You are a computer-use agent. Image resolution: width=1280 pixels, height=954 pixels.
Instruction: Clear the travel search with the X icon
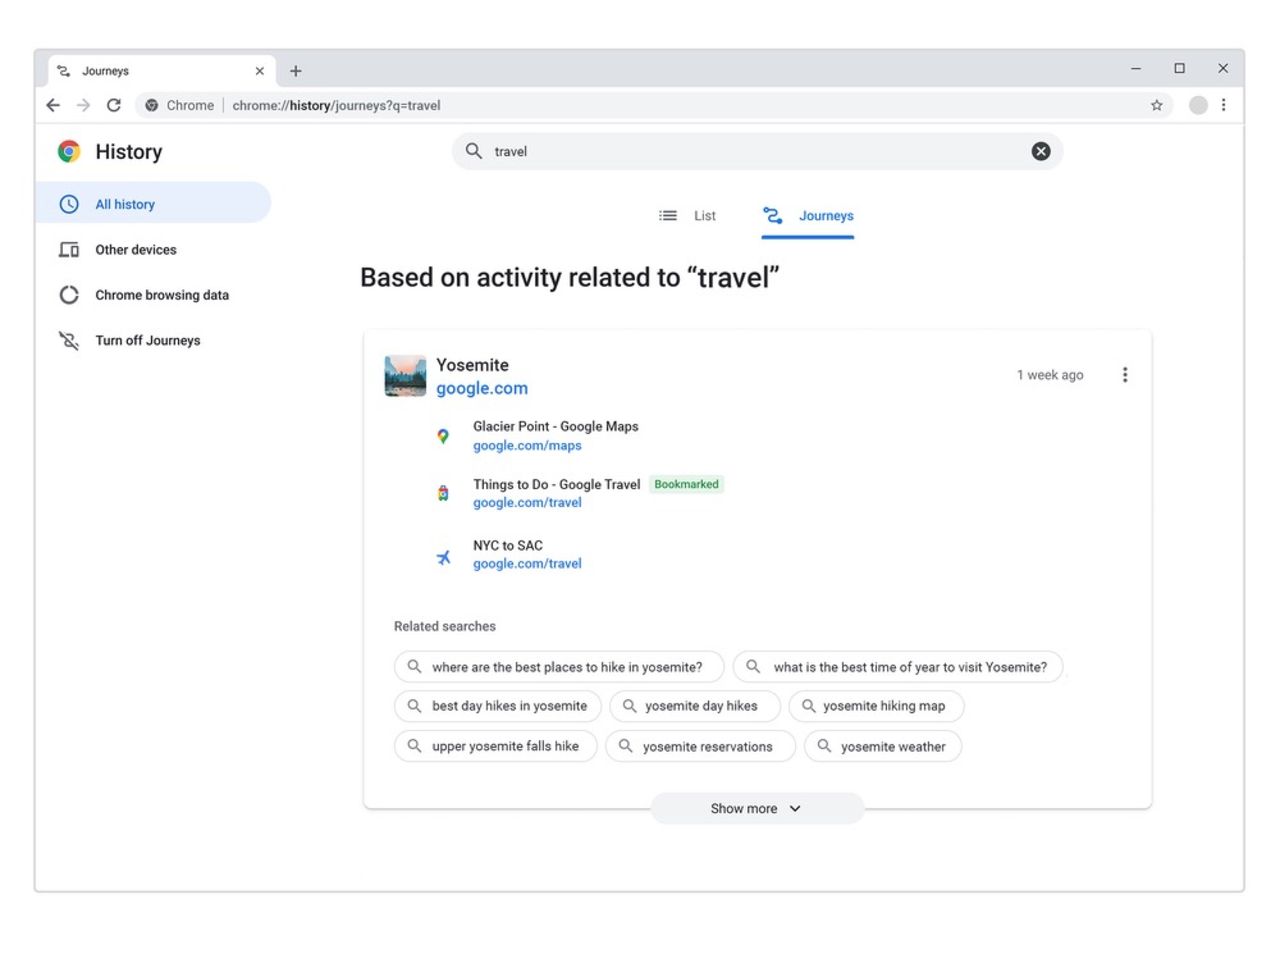click(1040, 151)
